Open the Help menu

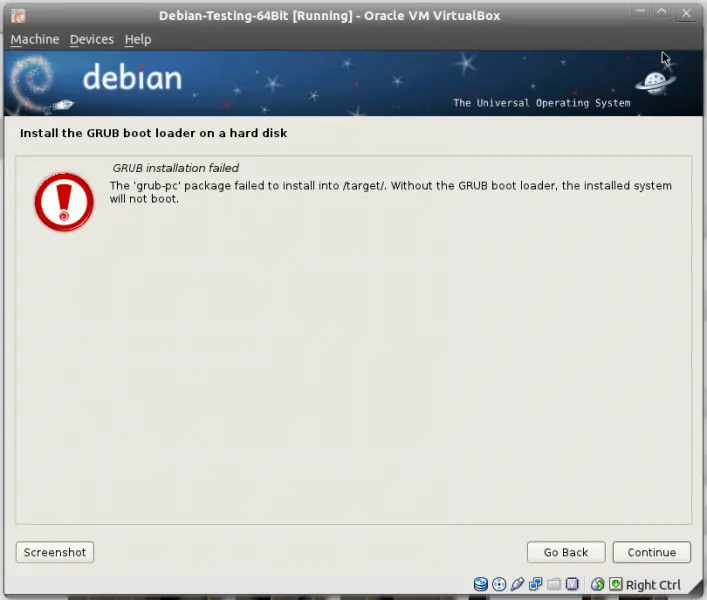138,40
